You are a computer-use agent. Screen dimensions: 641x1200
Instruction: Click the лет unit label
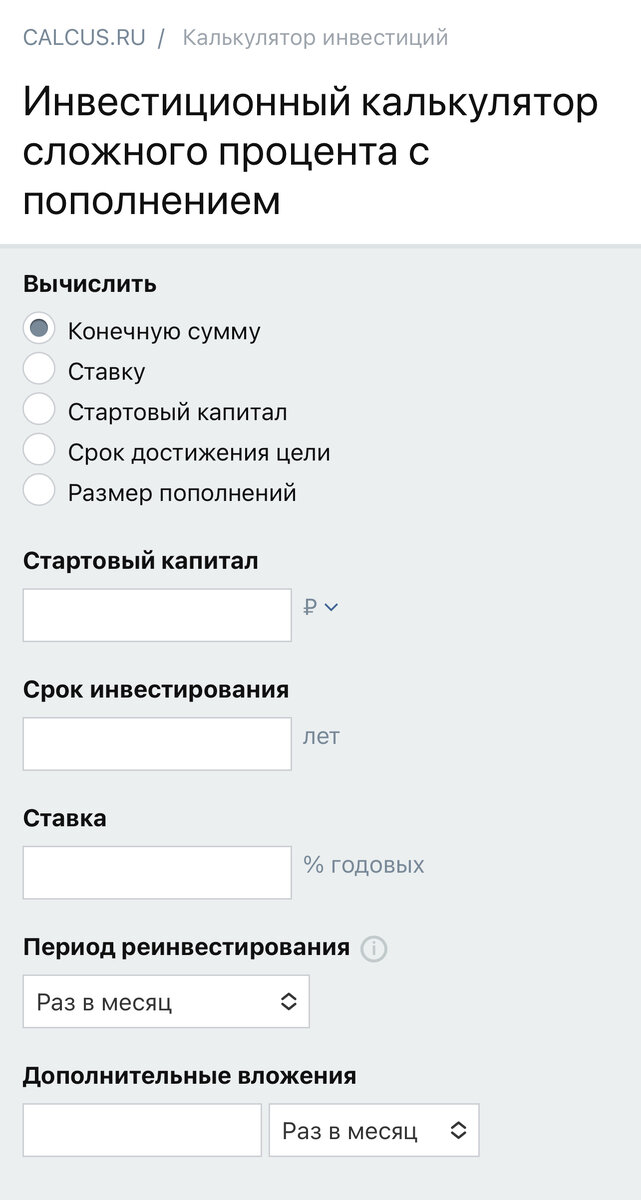319,736
